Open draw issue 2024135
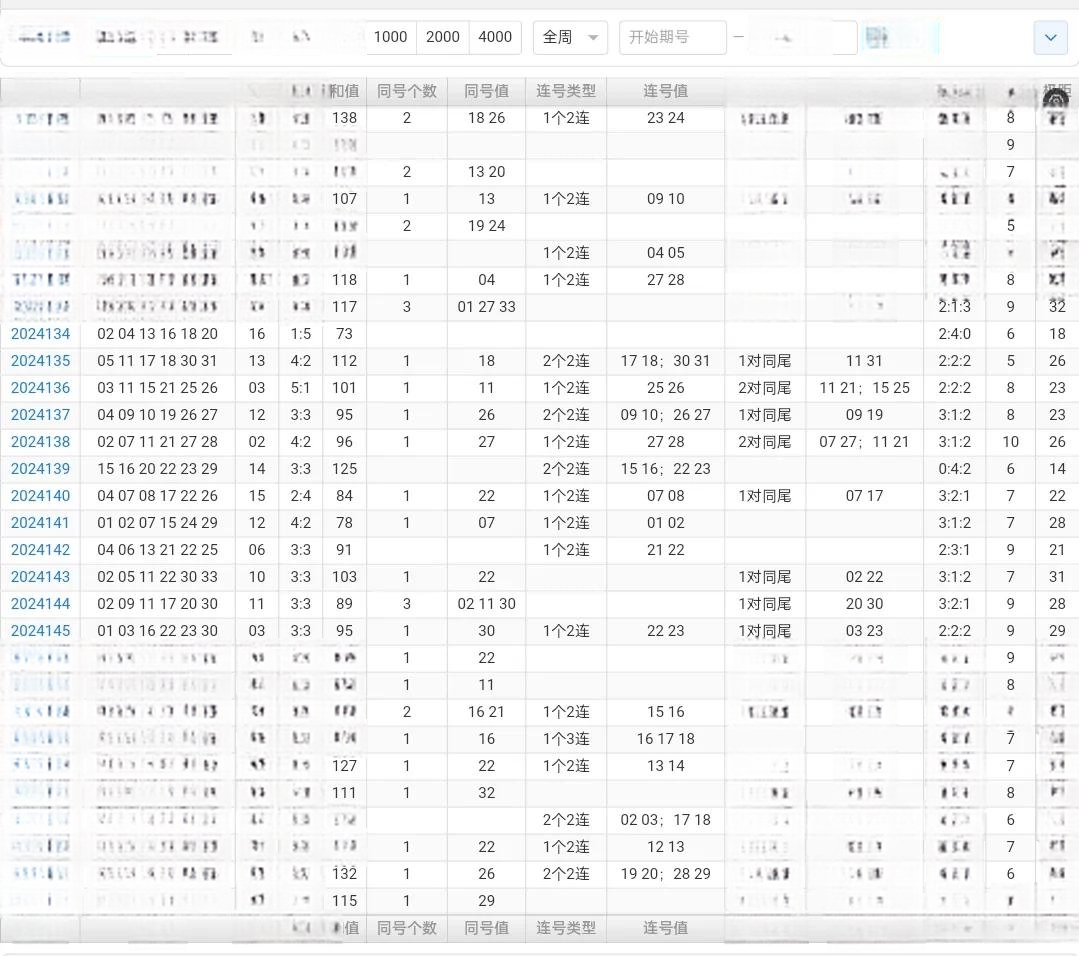The image size is (1079, 956). 41,361
